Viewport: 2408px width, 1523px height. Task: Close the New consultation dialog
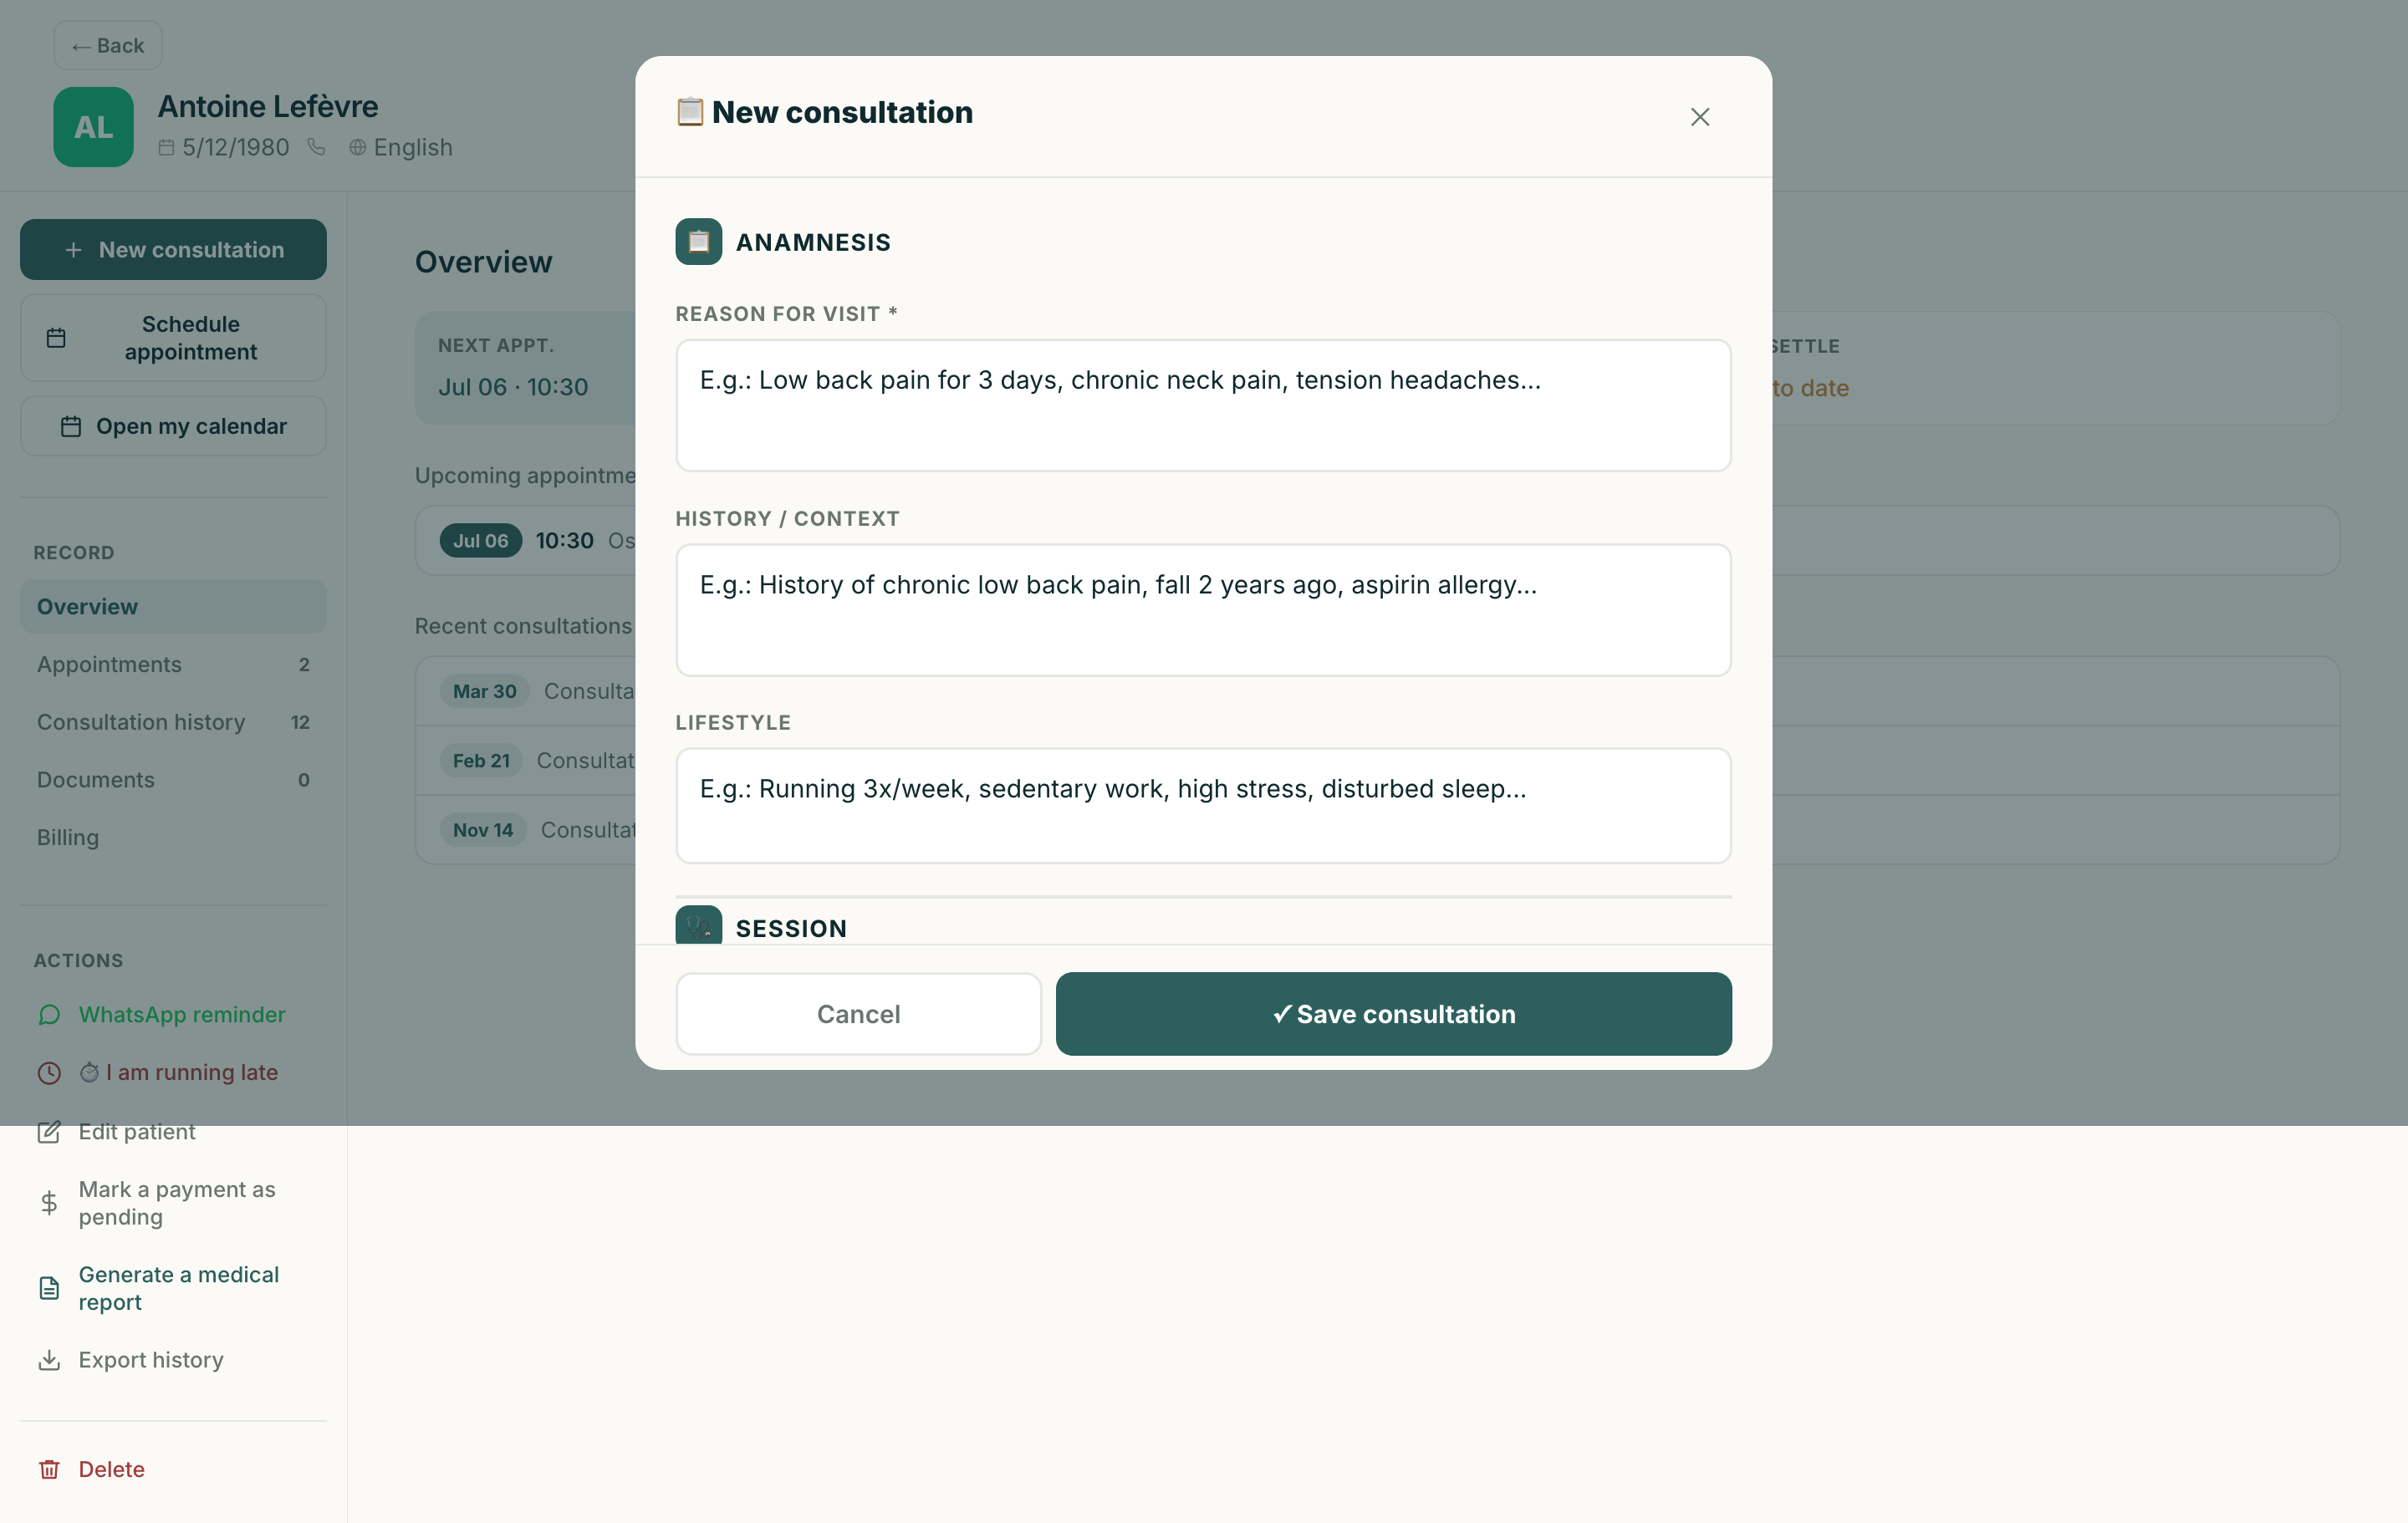tap(1699, 117)
